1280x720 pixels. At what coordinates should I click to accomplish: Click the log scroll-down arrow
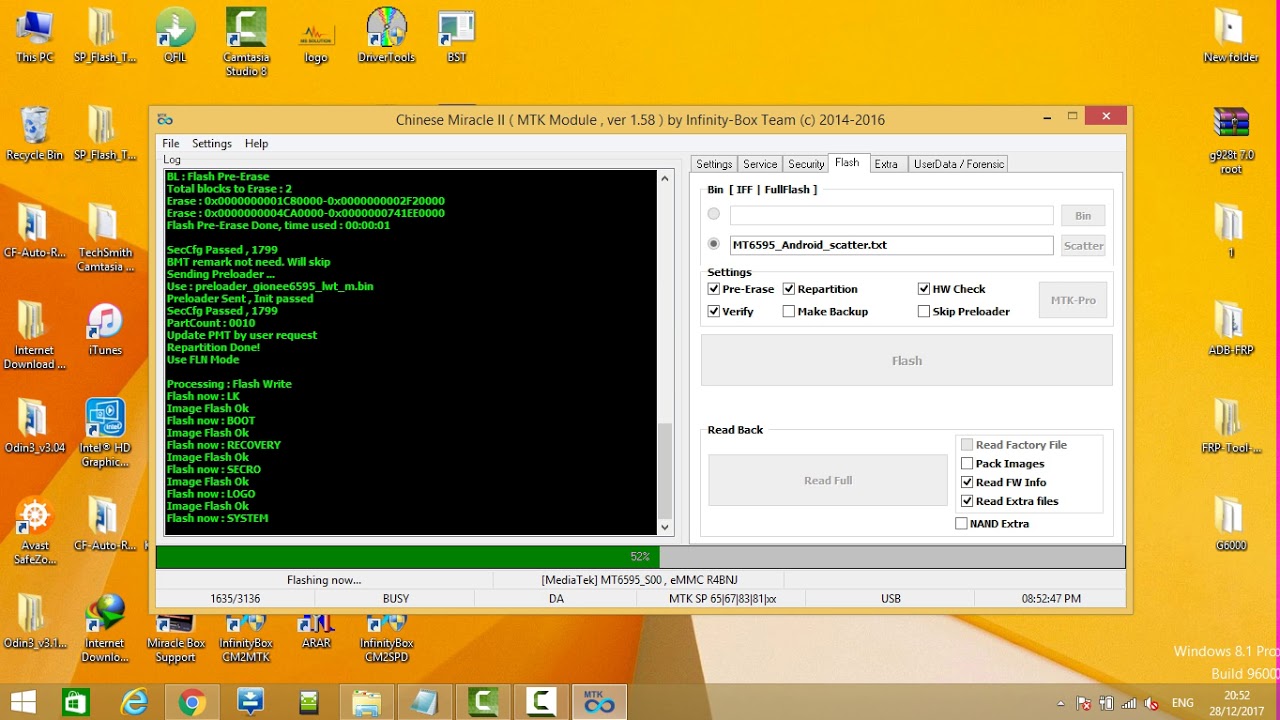(x=666, y=527)
